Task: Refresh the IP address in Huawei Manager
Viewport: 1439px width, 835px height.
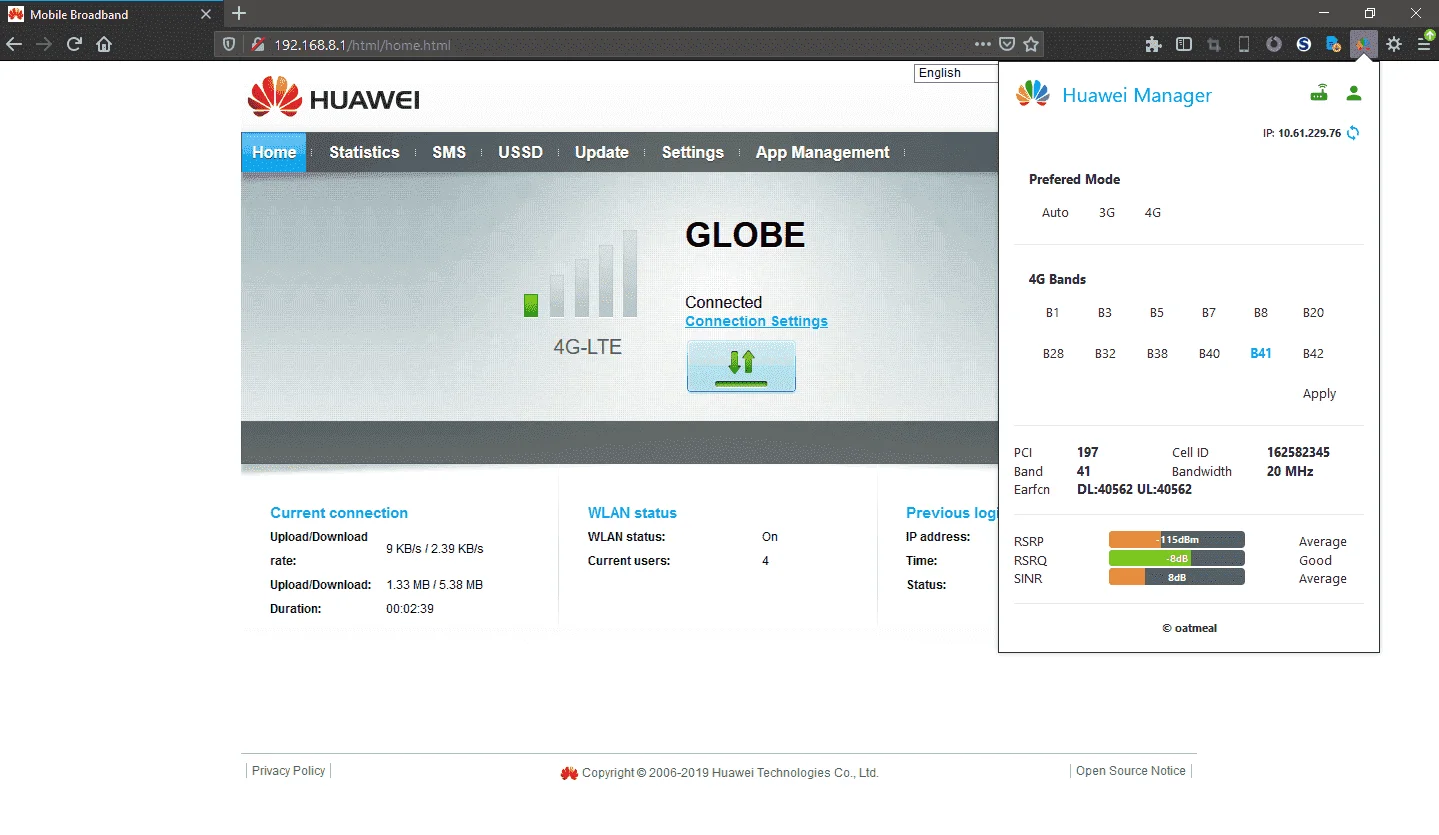Action: point(1353,133)
